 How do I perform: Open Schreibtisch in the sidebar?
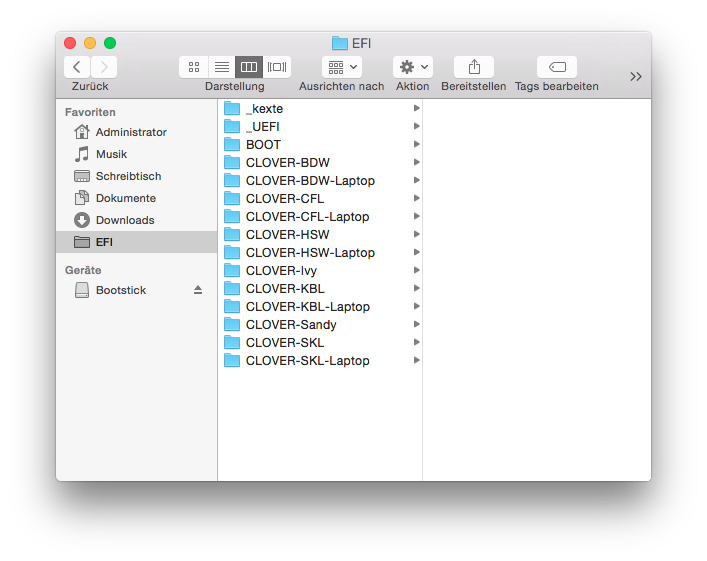(x=137, y=176)
